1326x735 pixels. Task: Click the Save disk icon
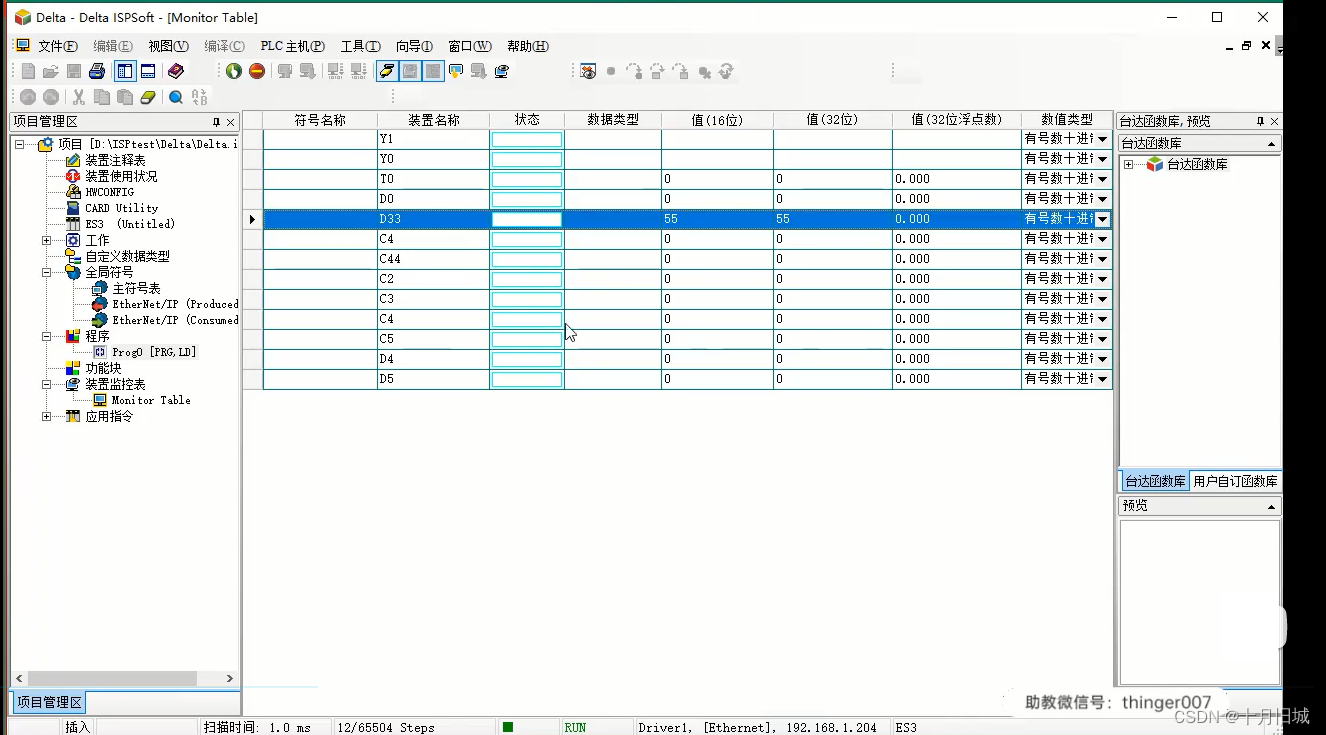[74, 71]
